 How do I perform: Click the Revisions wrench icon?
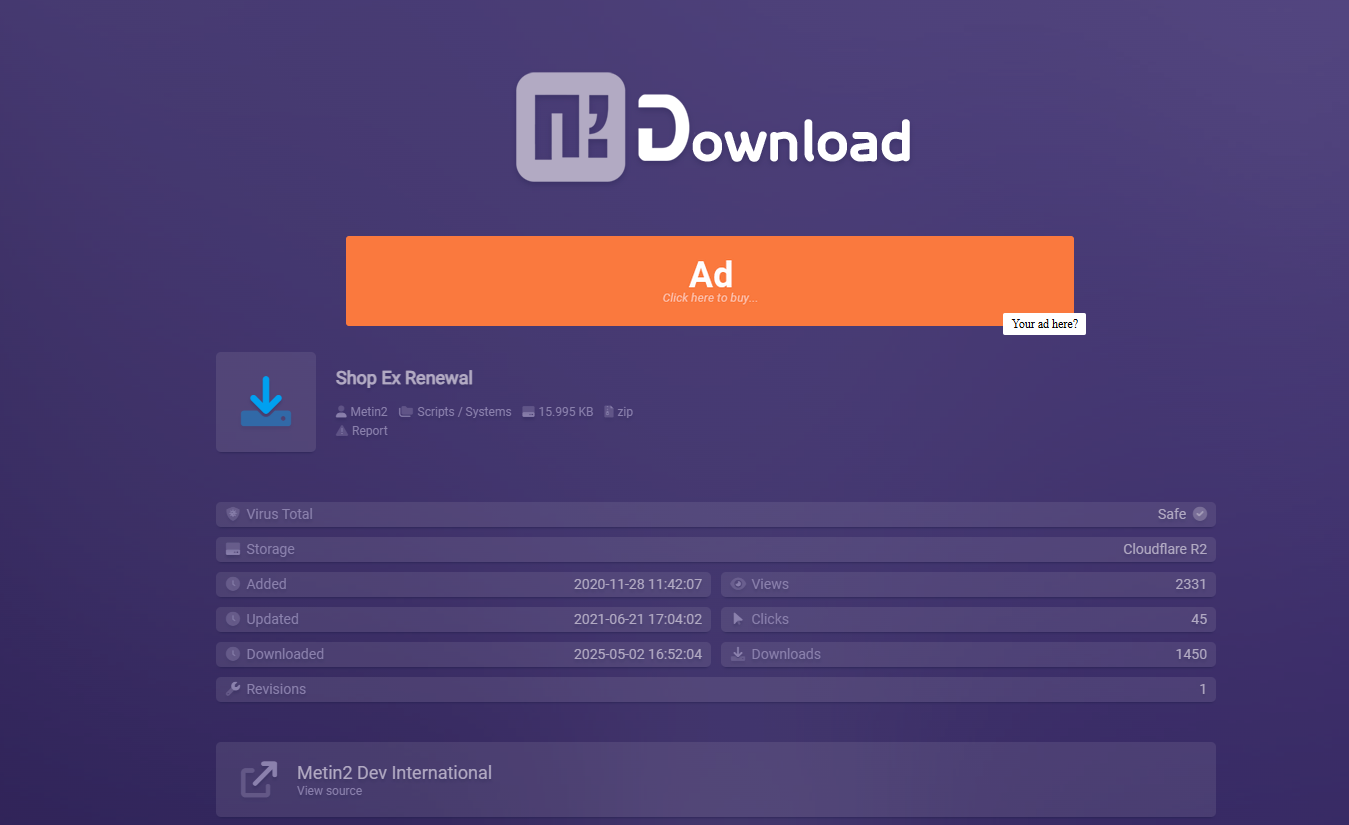click(x=233, y=689)
